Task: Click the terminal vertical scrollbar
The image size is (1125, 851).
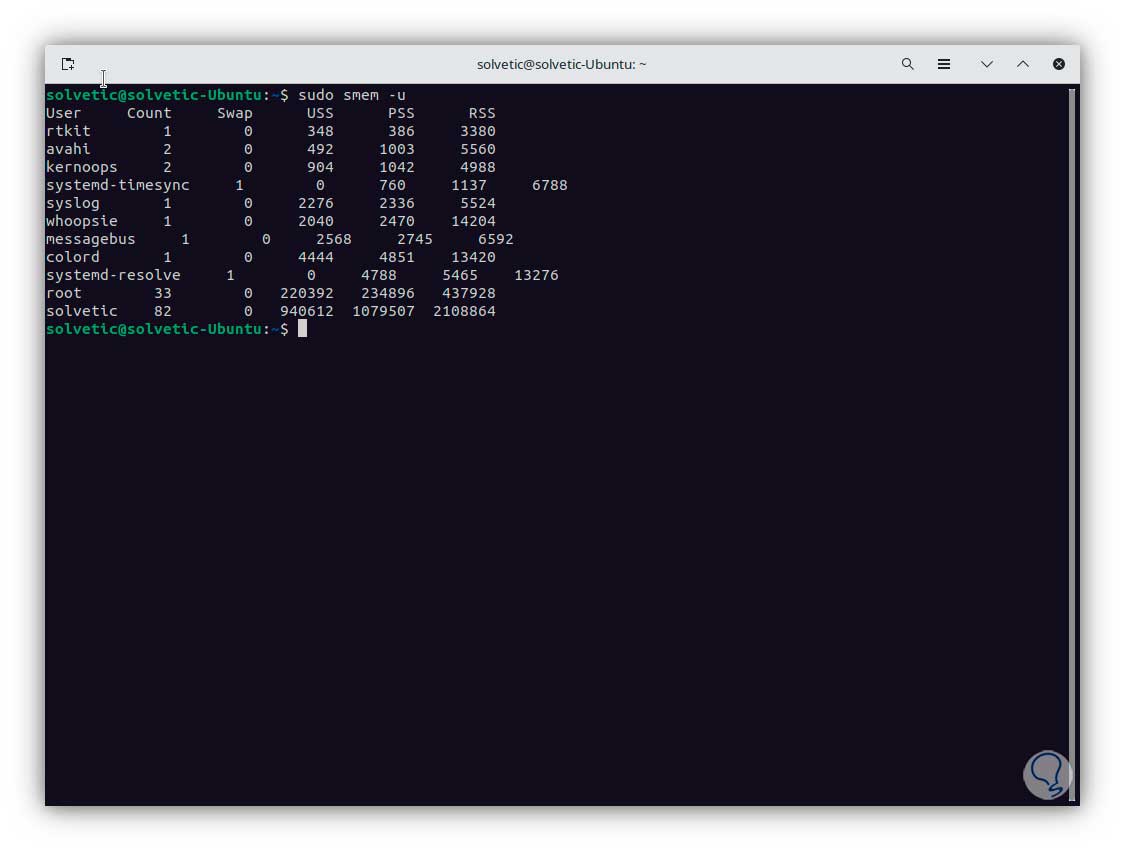Action: click(1072, 445)
